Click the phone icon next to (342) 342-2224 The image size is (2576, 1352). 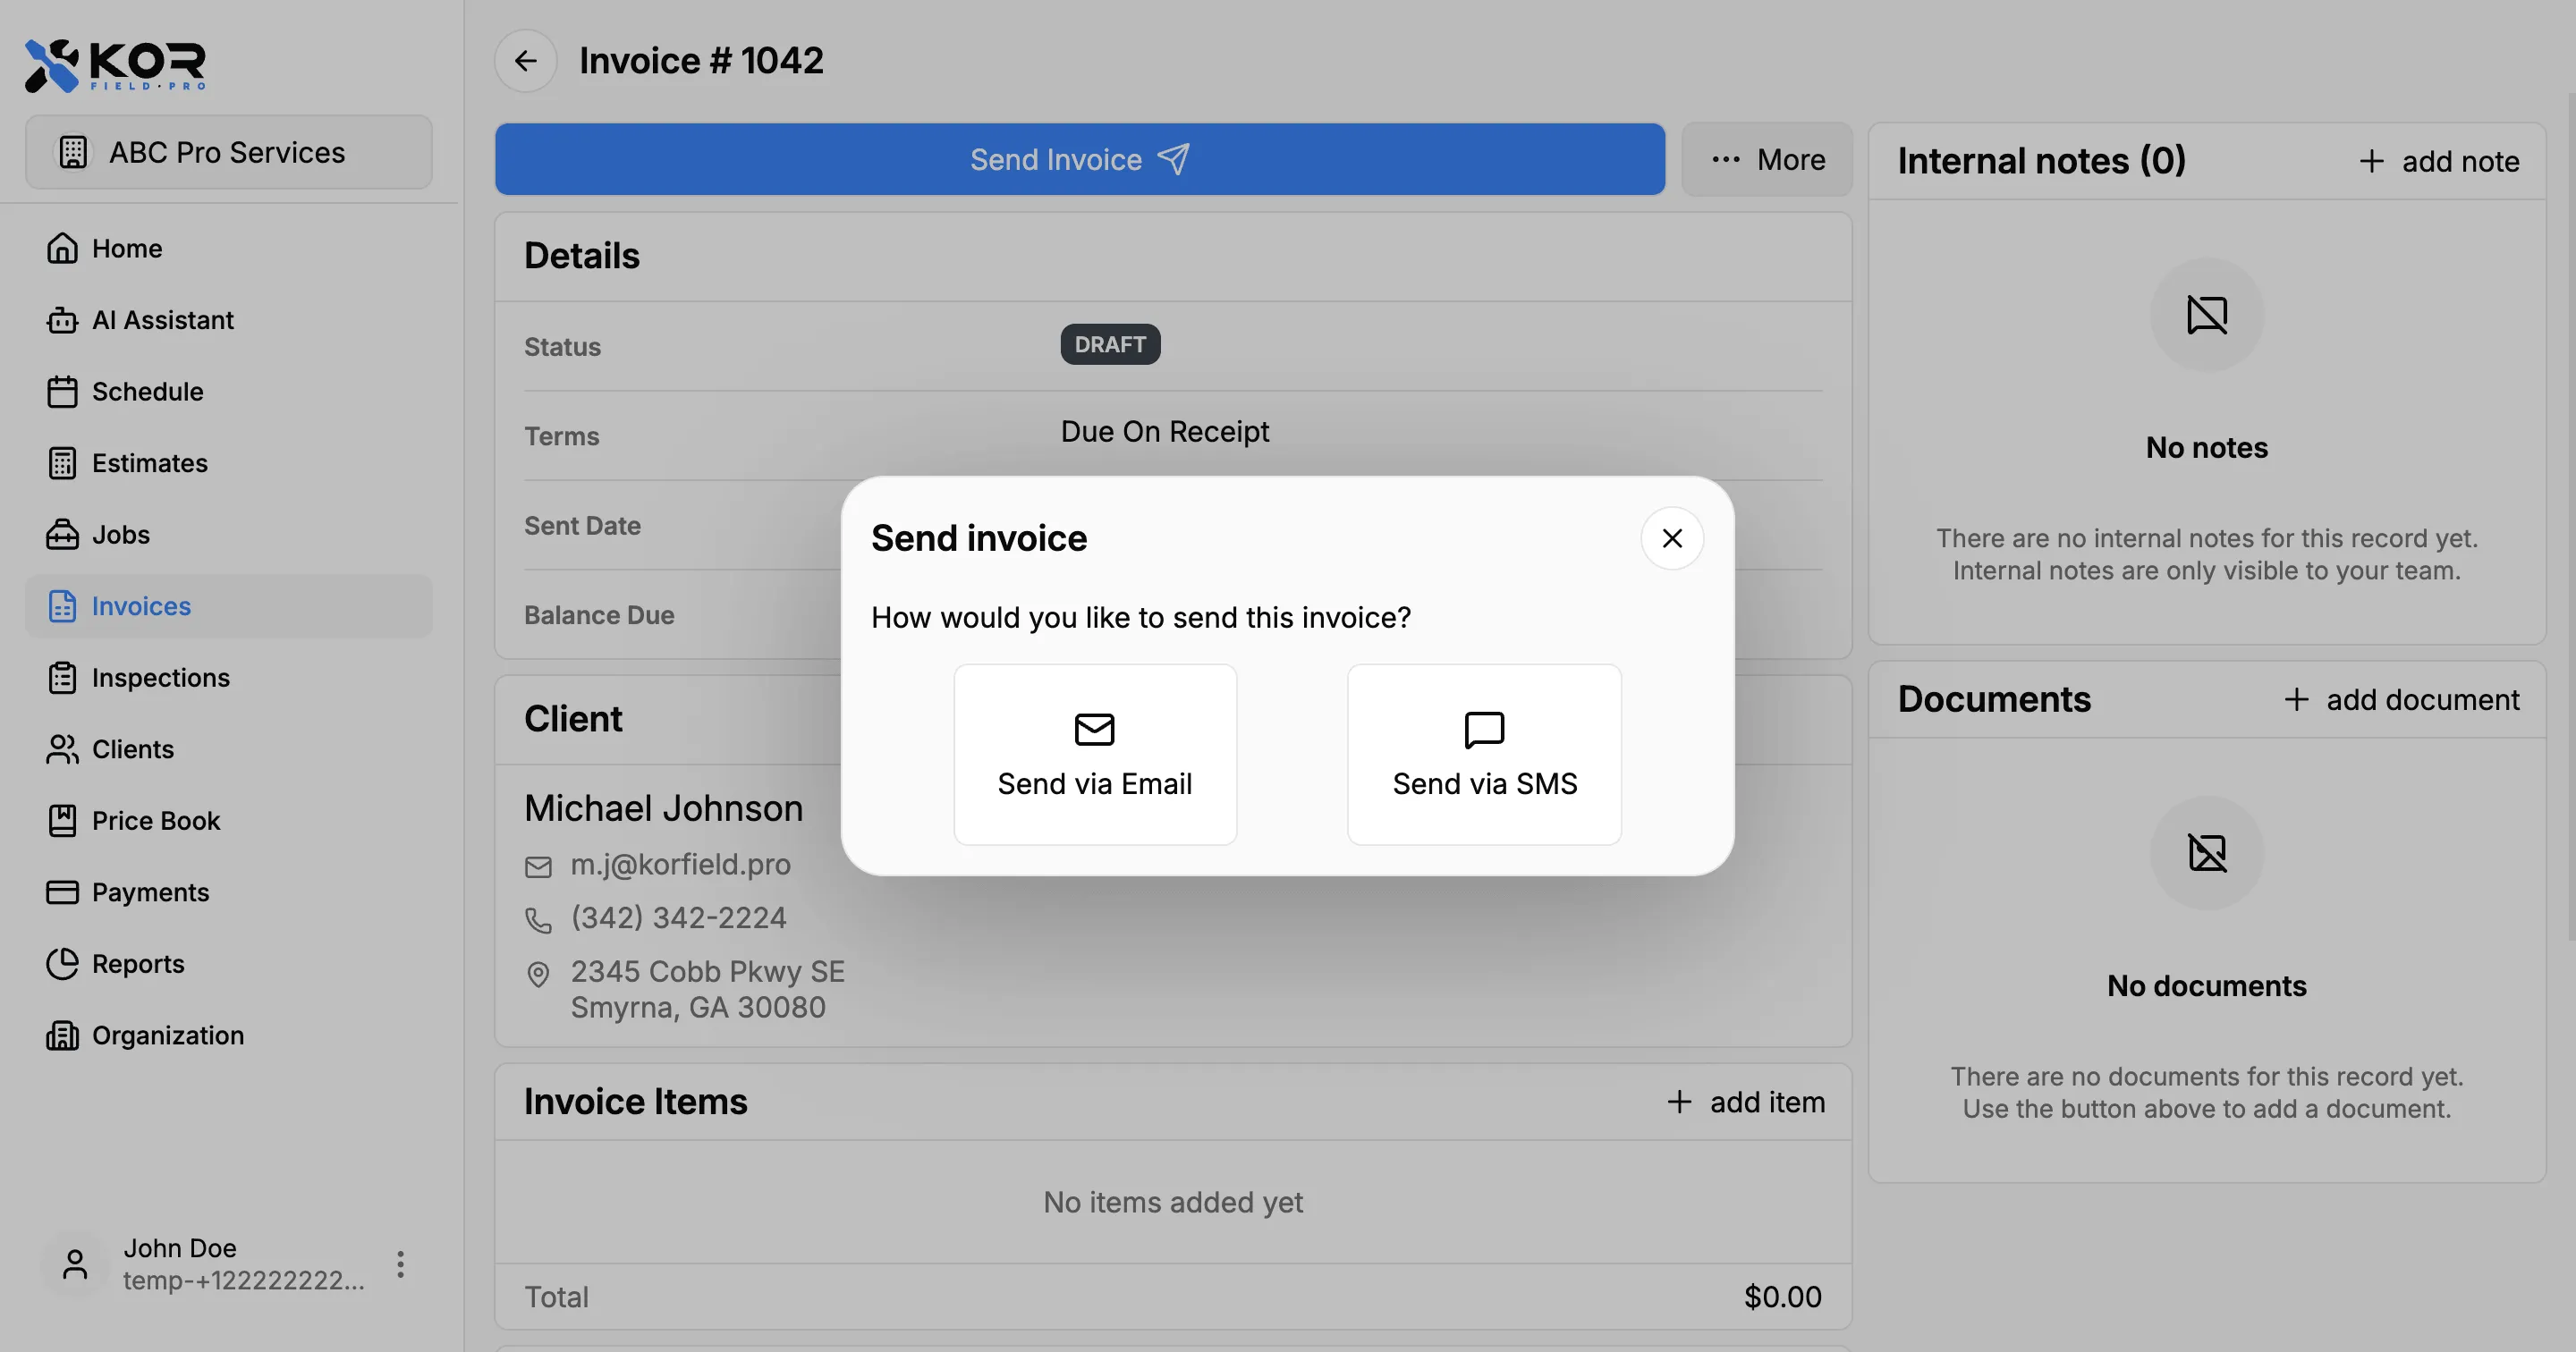pos(539,920)
